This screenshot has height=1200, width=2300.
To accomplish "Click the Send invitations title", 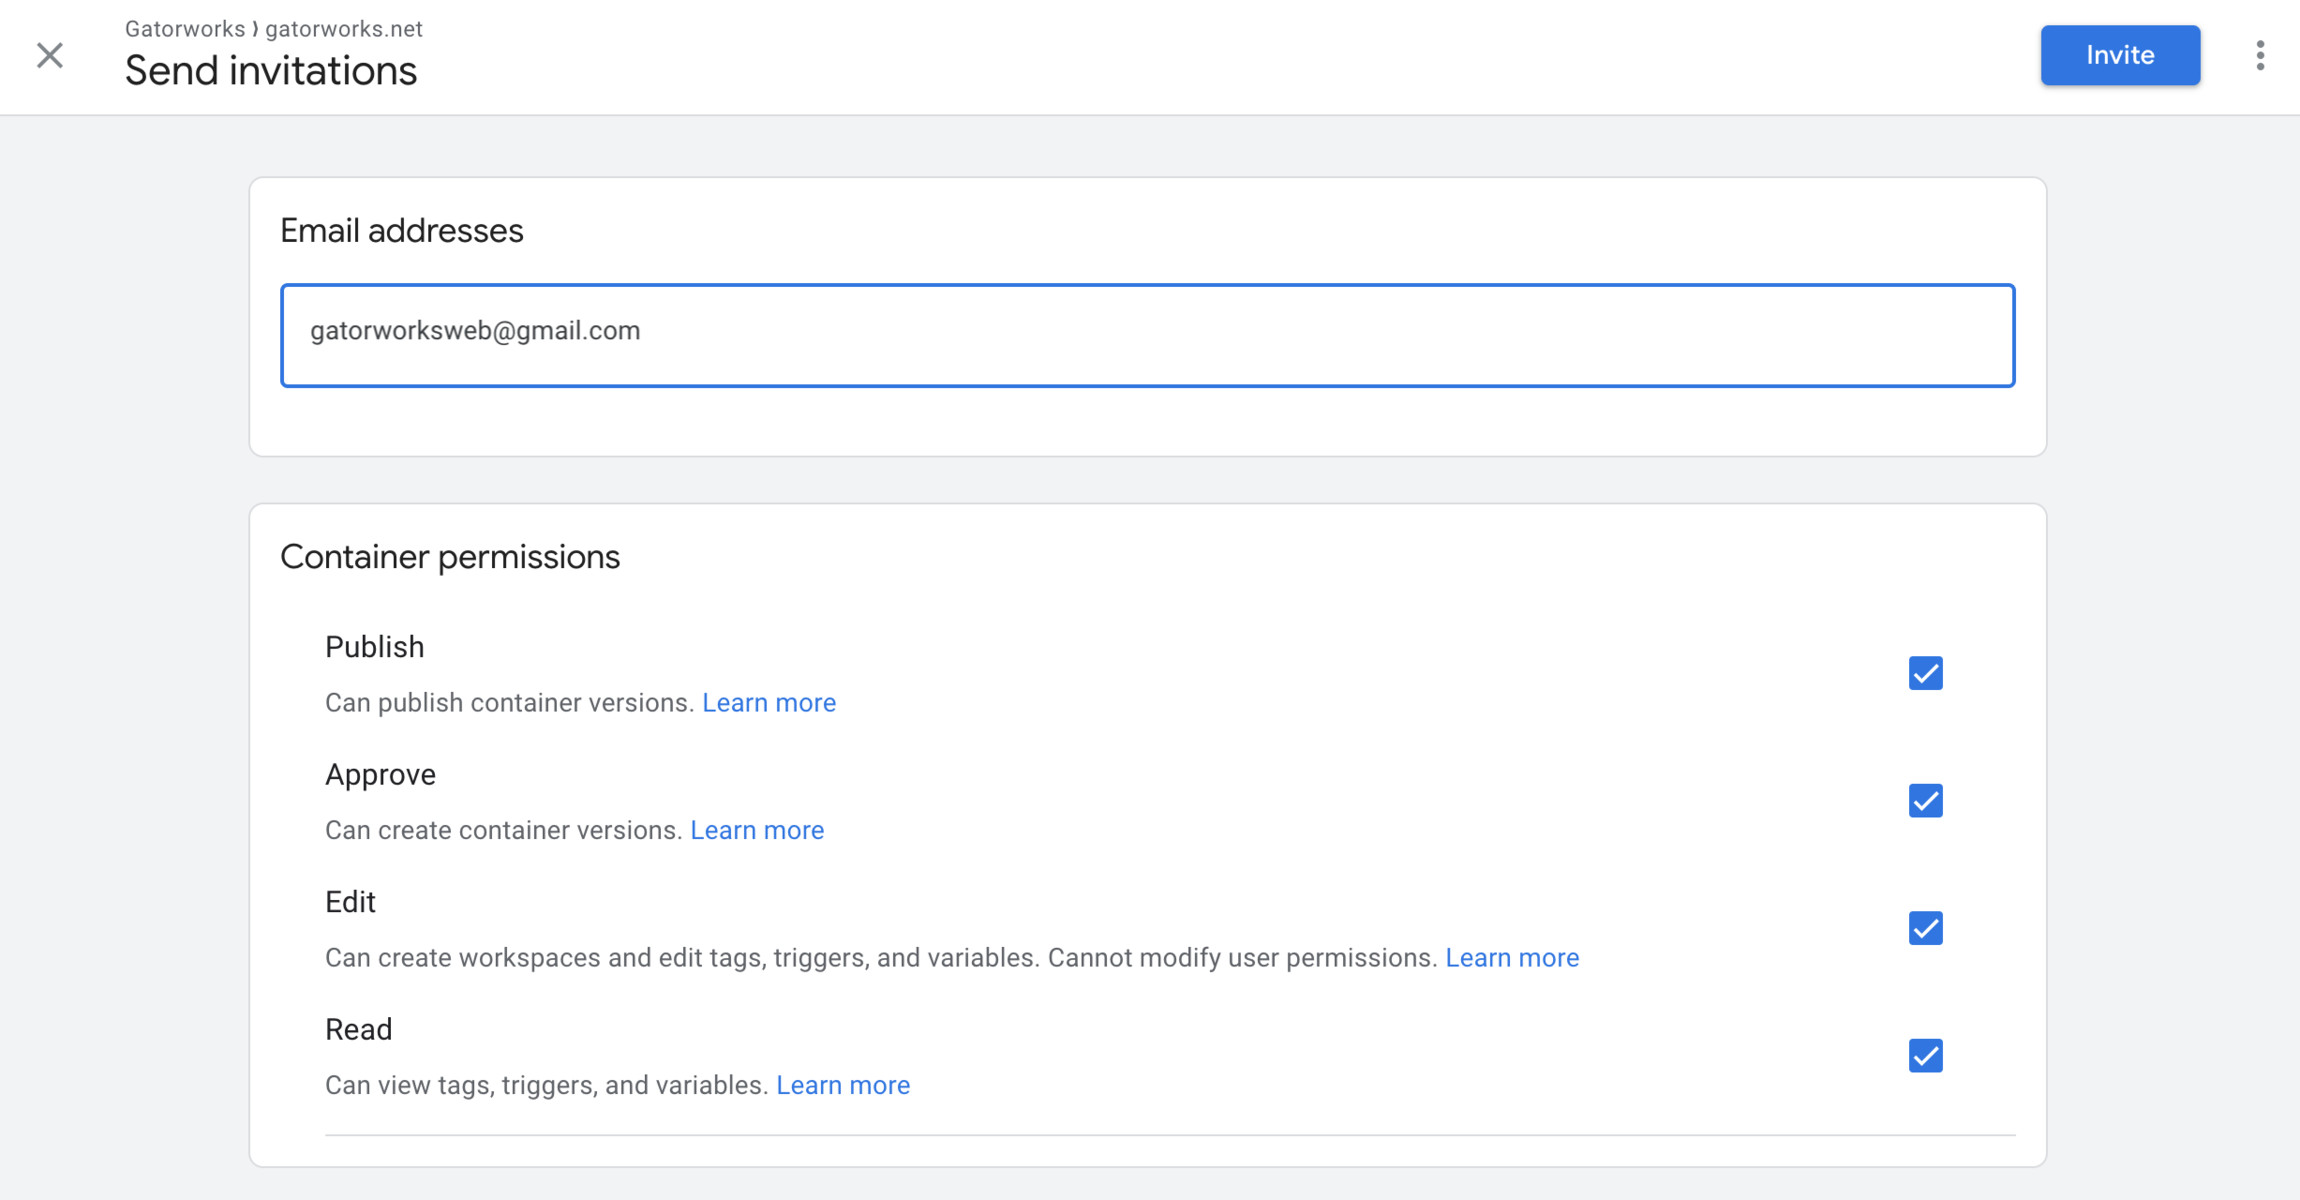I will 270,71.
